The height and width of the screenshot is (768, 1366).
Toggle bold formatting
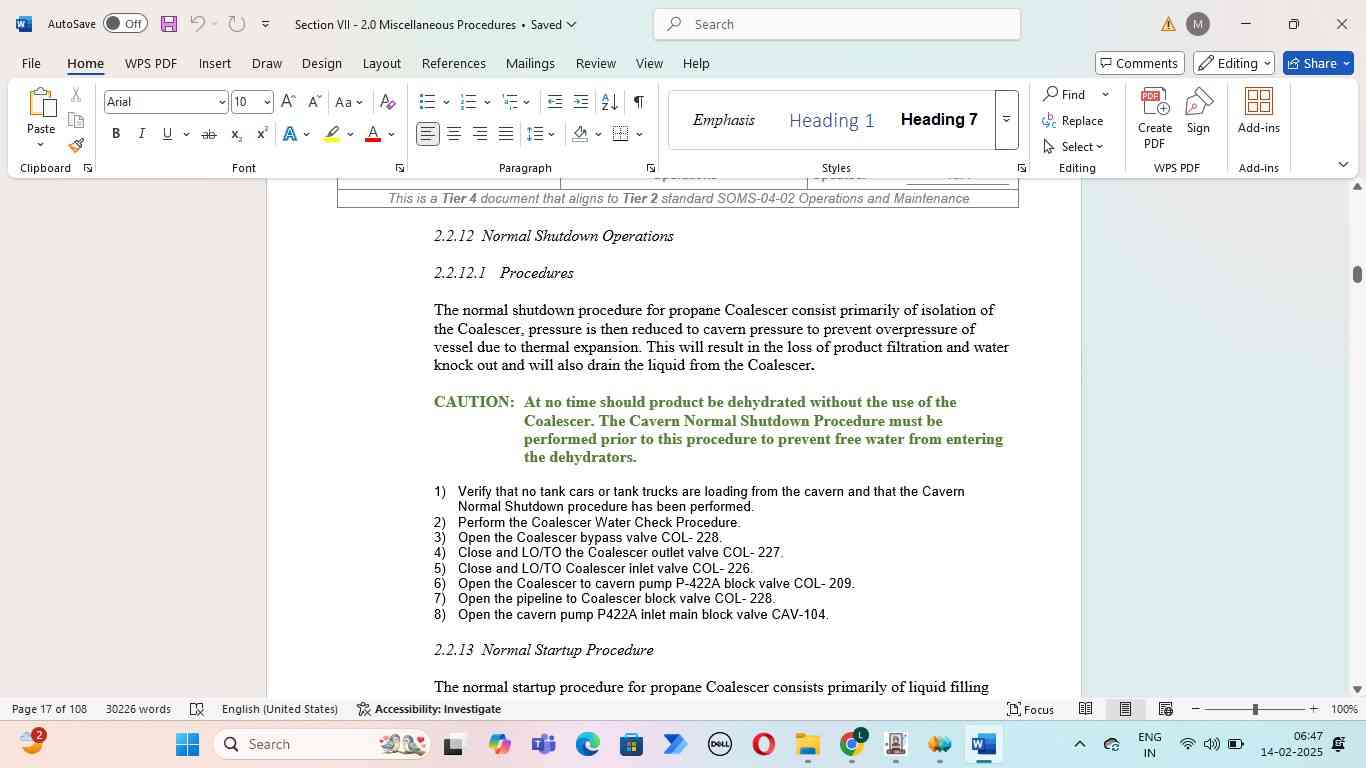116,134
